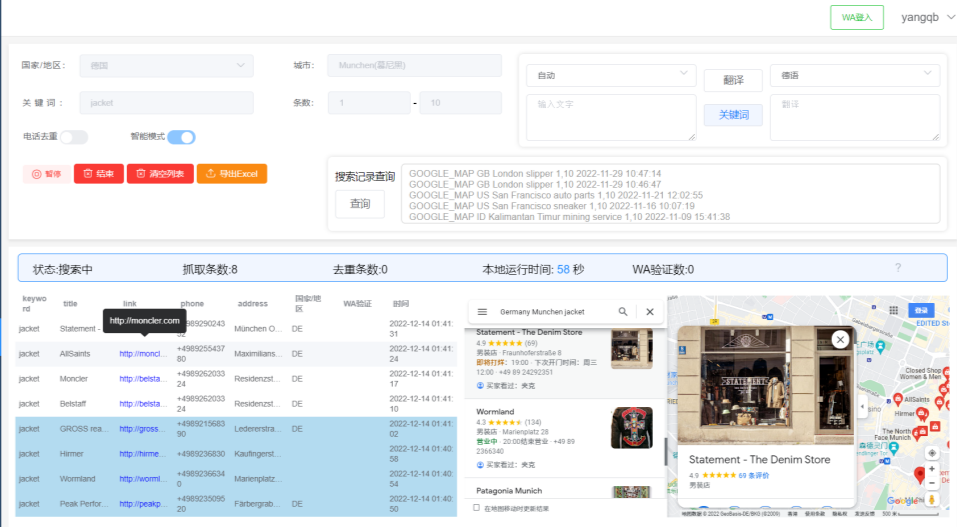Screen dimensions: 957x527
Task: Toggle the smart mode switch
Action: pos(181,137)
